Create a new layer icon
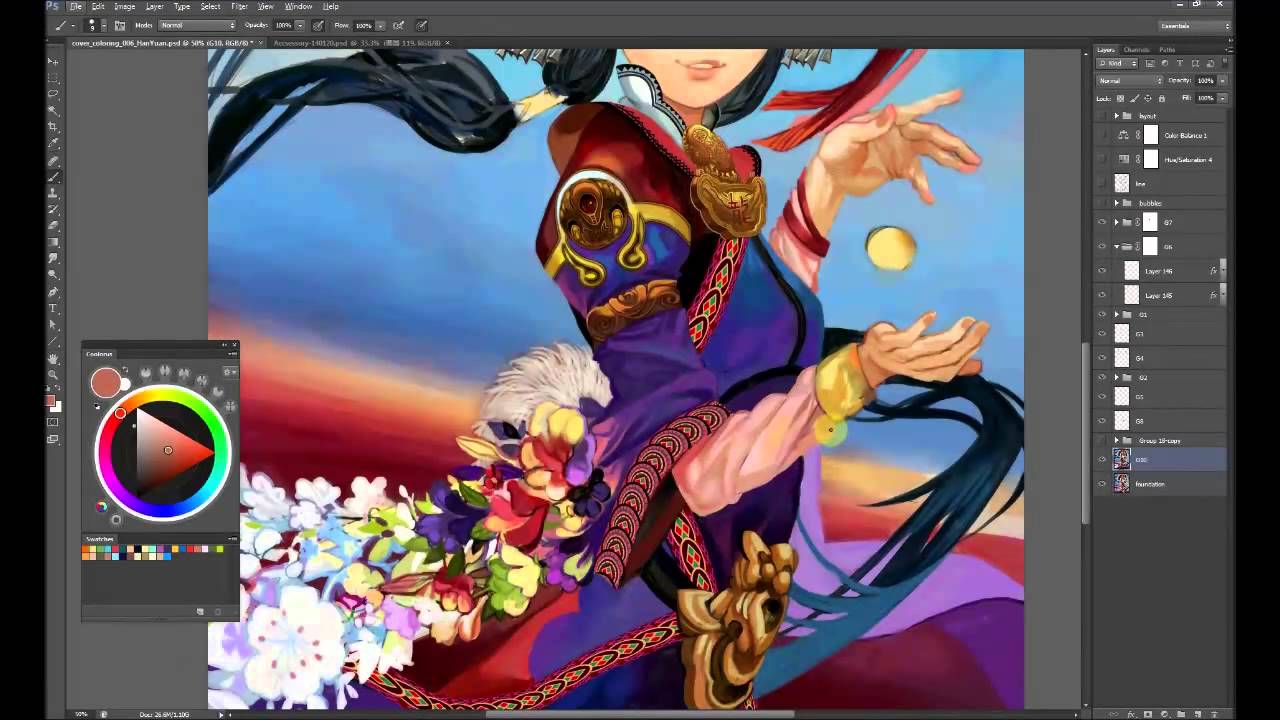 click(x=1197, y=714)
